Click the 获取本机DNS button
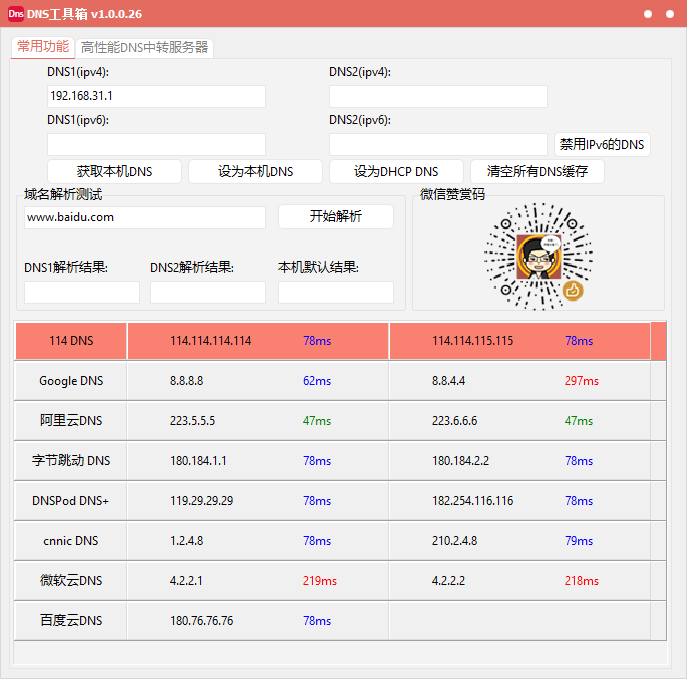687x679 pixels. point(114,171)
